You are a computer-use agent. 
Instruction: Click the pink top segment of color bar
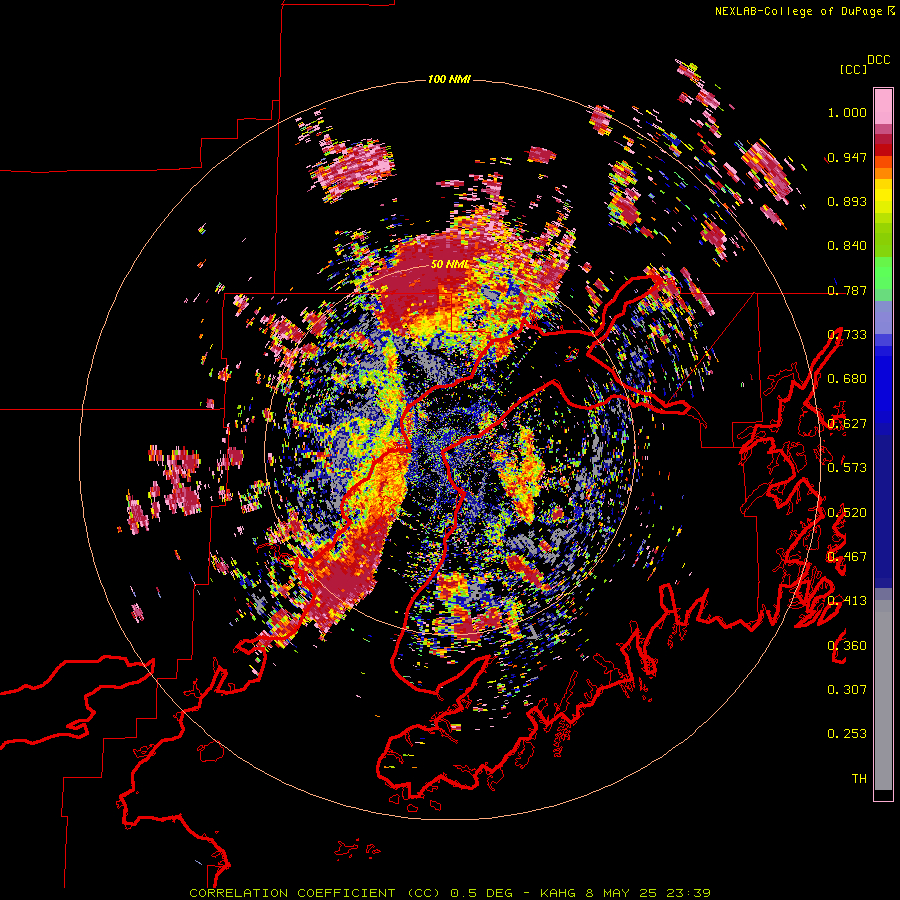(883, 106)
